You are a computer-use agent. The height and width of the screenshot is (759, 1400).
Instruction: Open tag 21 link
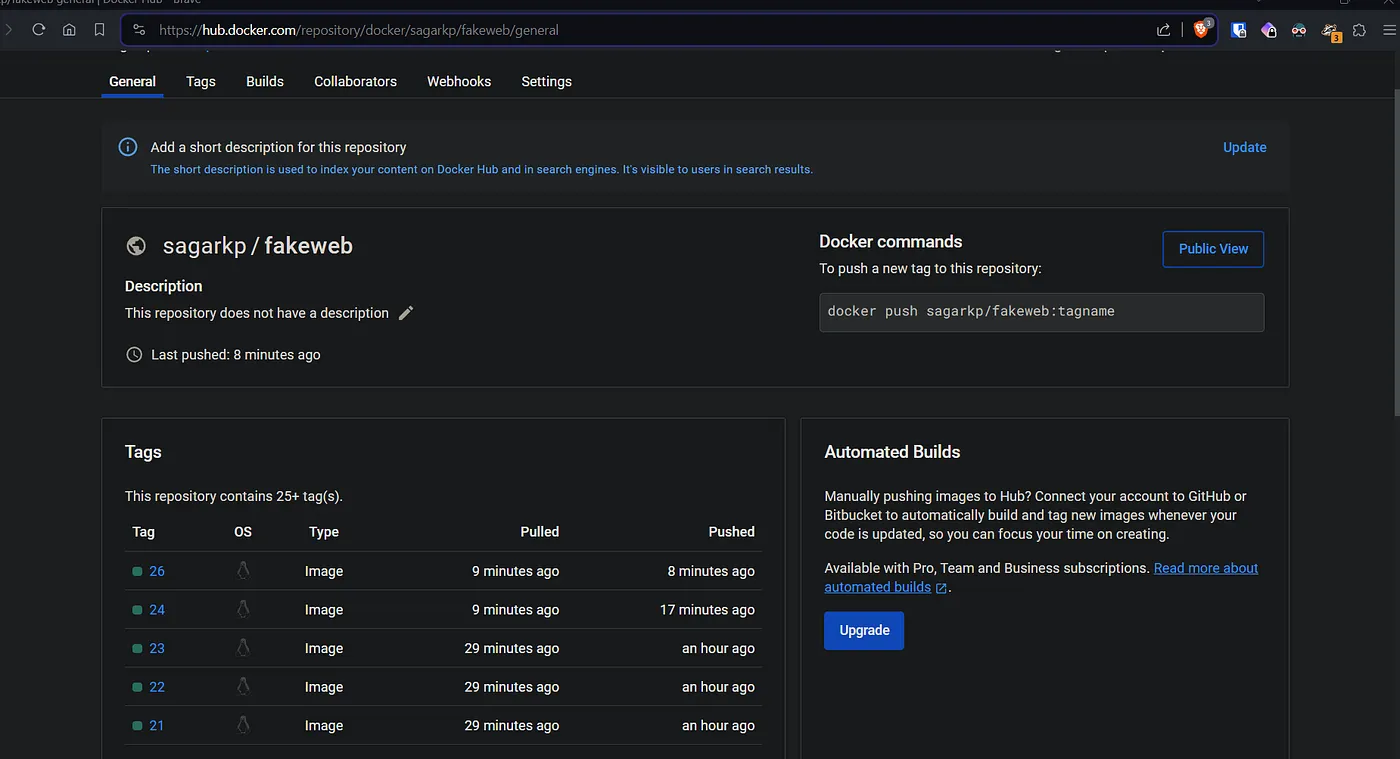(x=156, y=726)
